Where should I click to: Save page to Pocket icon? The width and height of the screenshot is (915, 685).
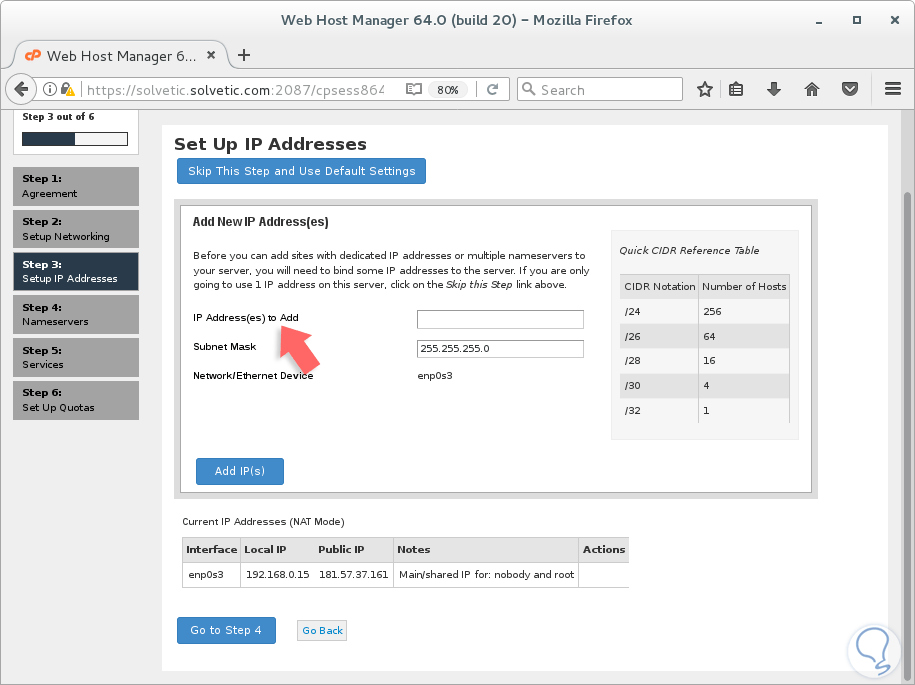[x=850, y=89]
